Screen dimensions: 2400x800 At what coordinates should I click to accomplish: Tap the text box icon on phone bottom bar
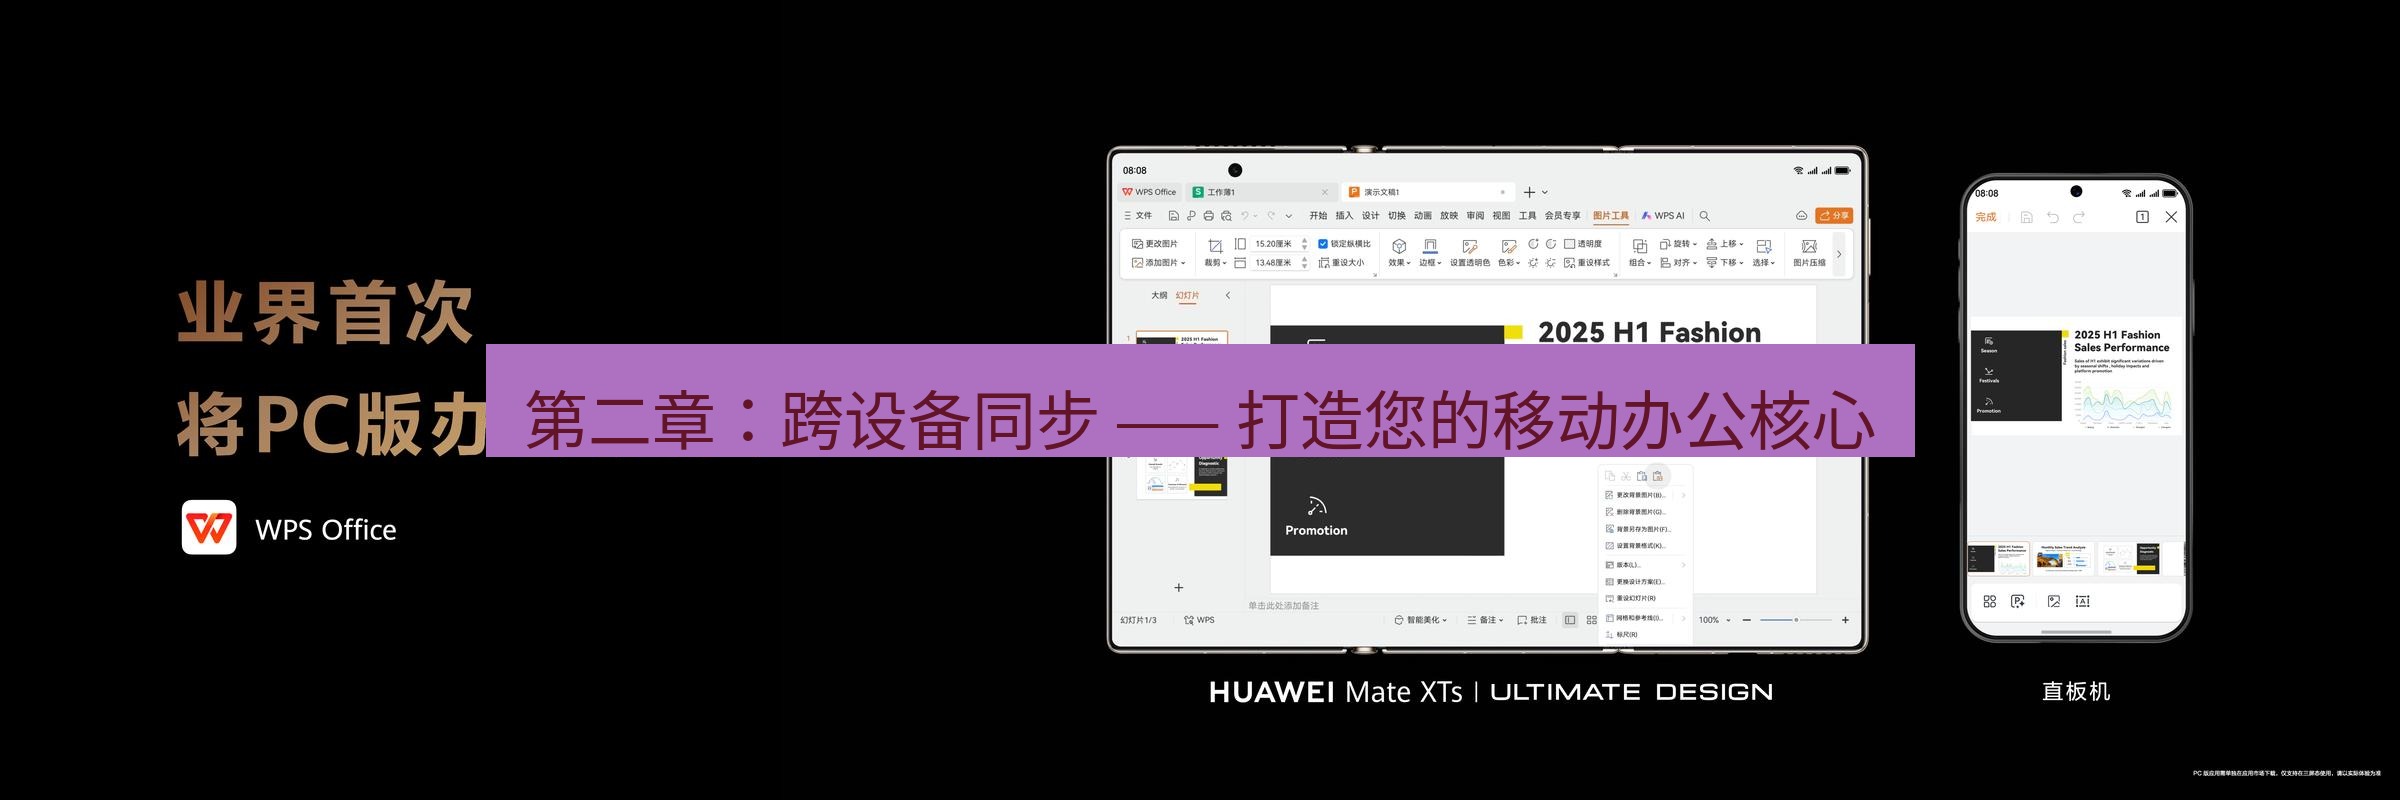(x=2082, y=601)
